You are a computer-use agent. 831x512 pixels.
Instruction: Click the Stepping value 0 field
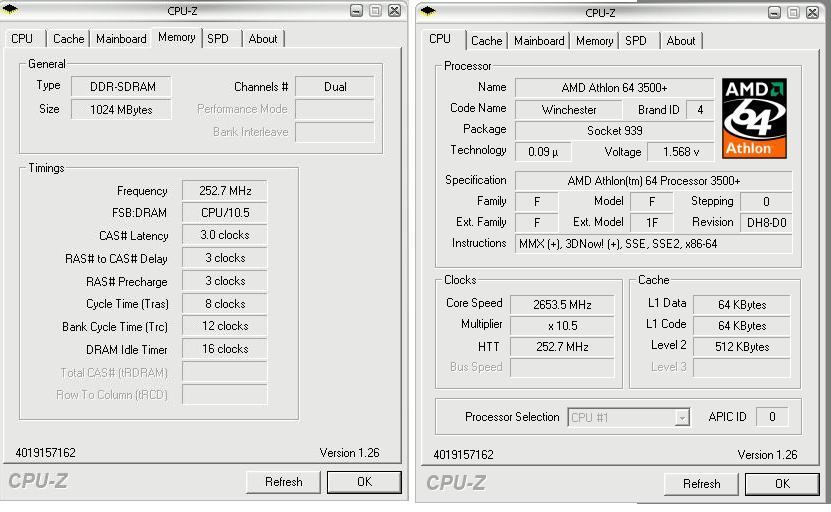point(766,202)
